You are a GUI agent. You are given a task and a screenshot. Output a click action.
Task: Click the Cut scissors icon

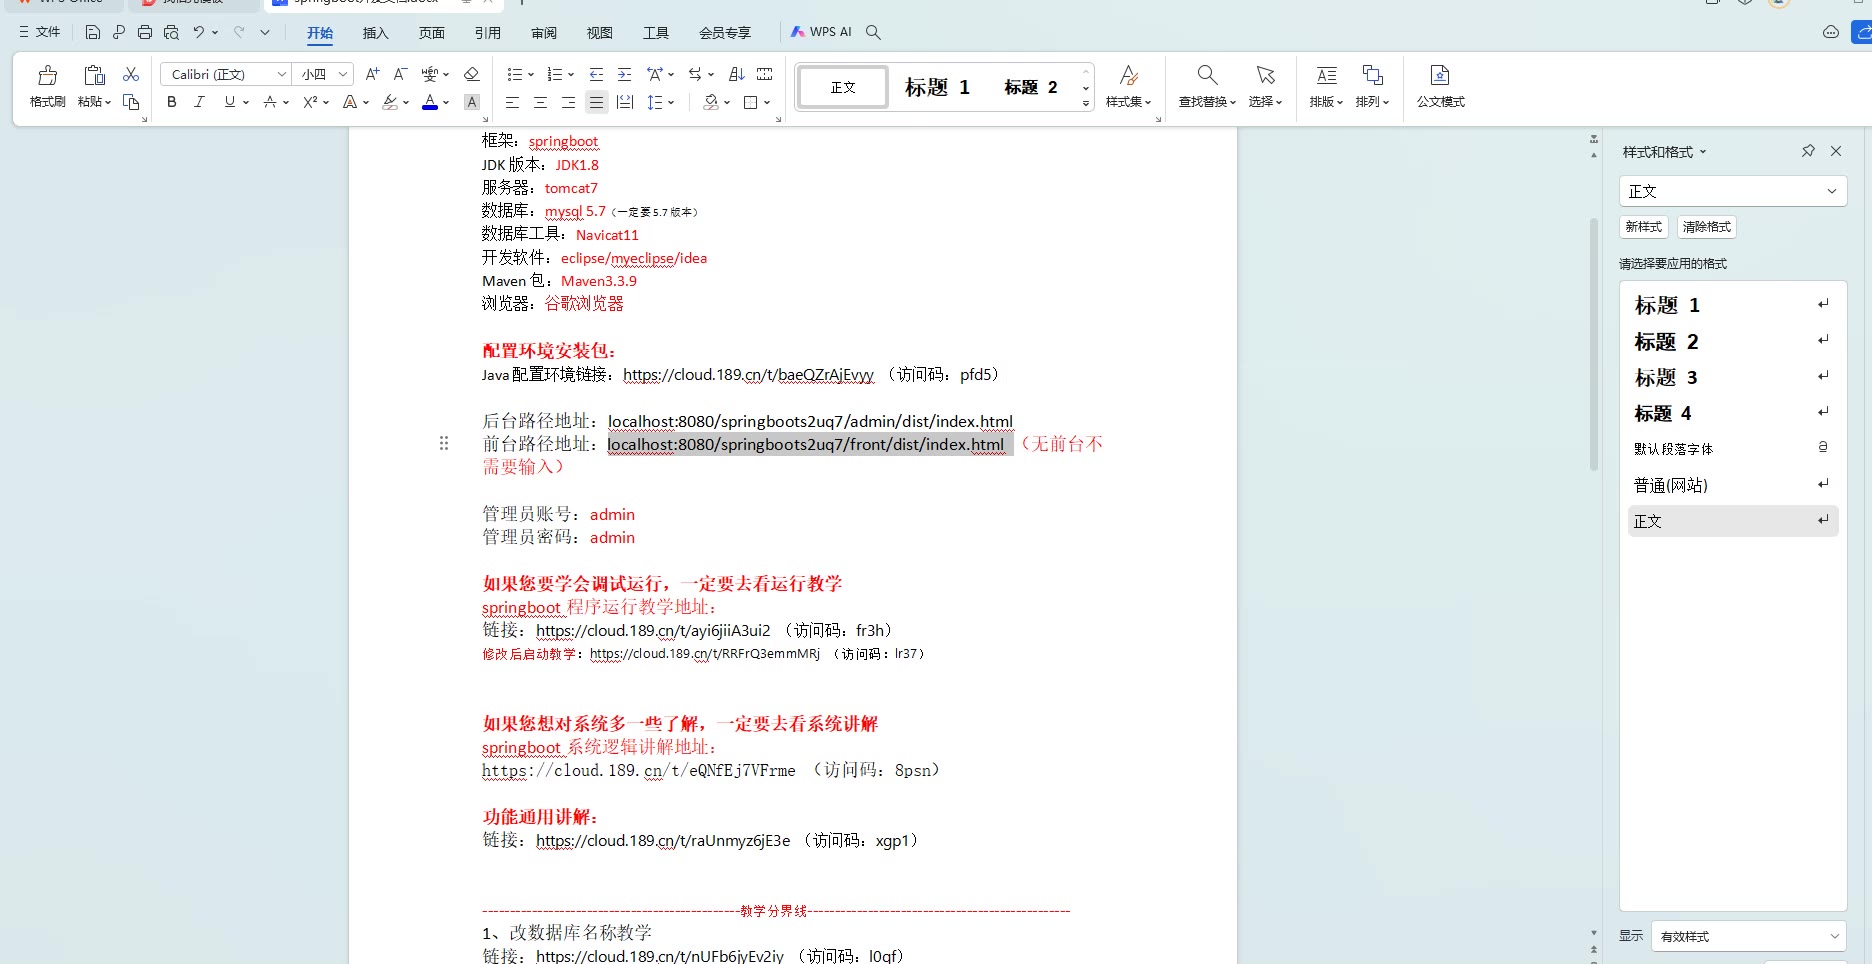pos(131,74)
